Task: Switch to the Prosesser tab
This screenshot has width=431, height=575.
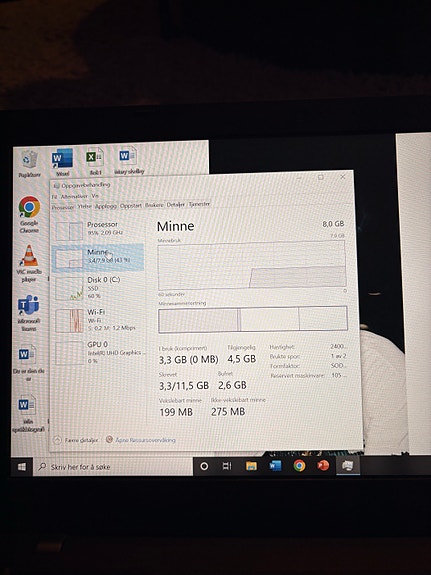Action: pyautogui.click(x=63, y=207)
